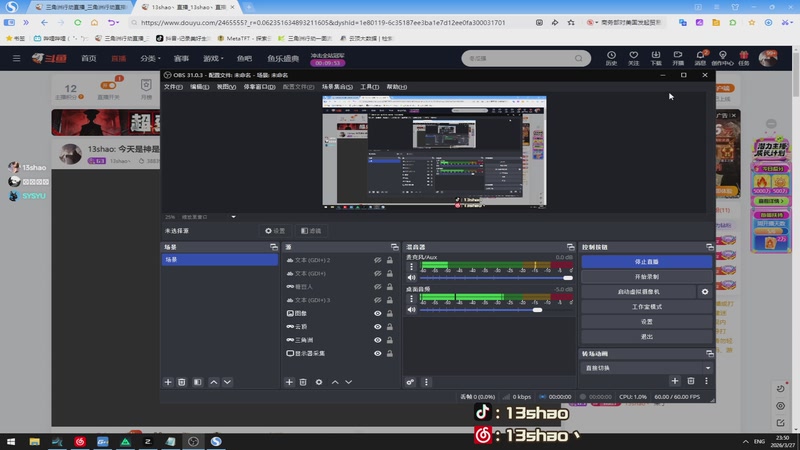
Task: Open the 直接切换 transition dropdown
Action: (646, 368)
